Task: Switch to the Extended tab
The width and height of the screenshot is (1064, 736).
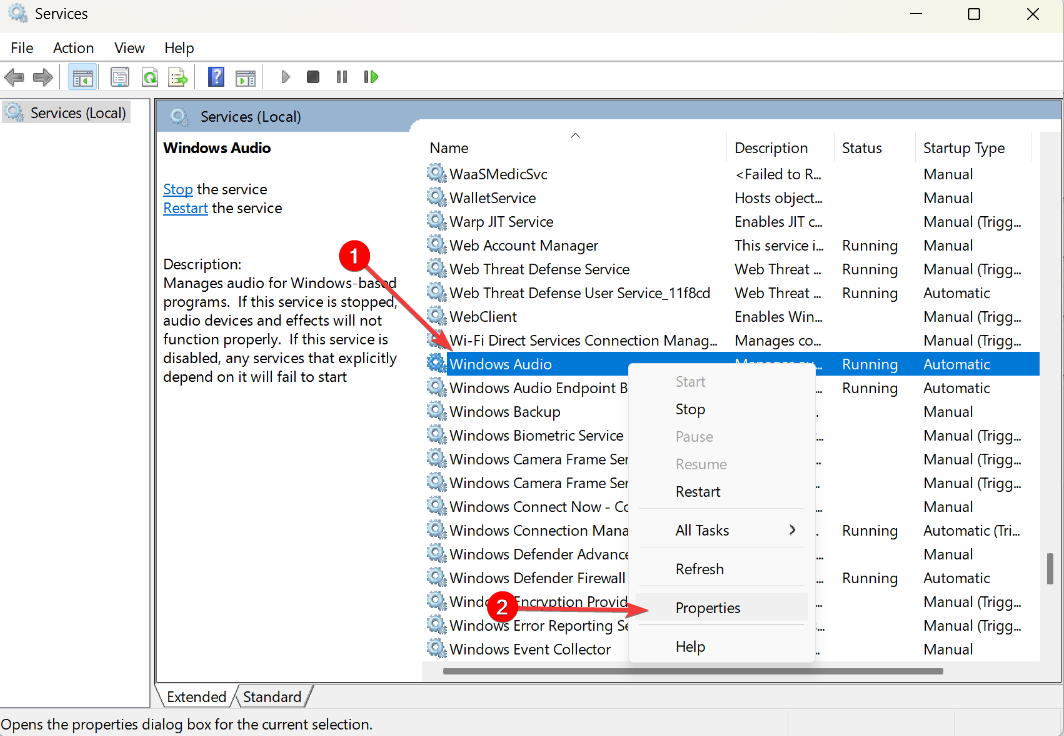Action: coord(196,697)
